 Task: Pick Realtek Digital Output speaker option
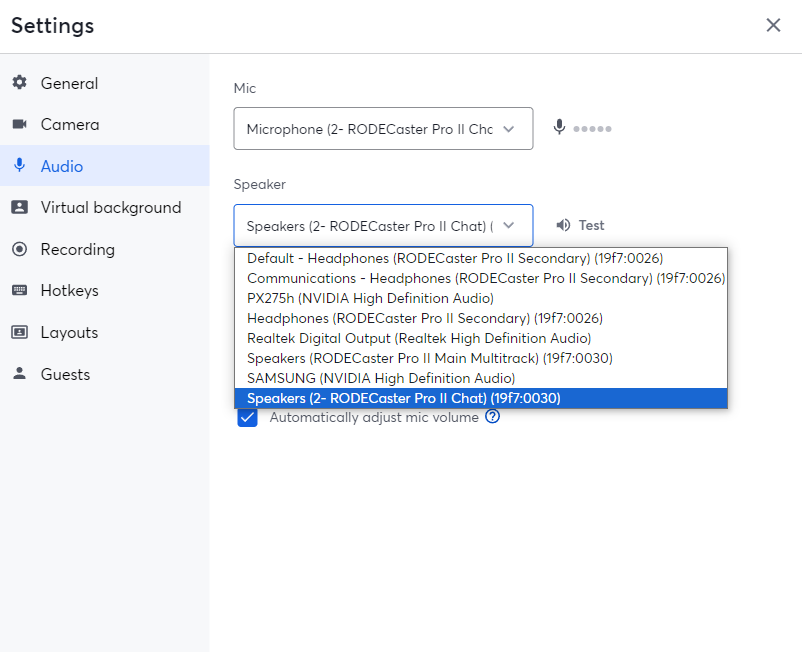[x=481, y=338]
